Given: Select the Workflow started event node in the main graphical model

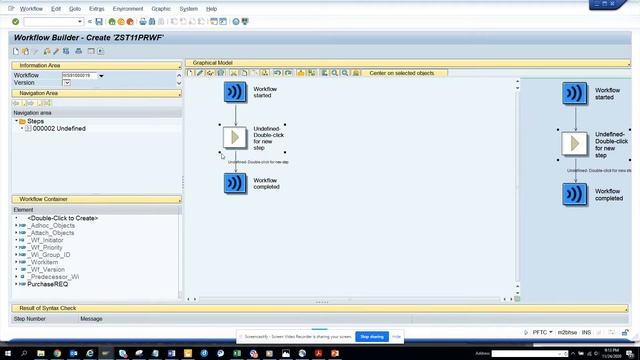Looking at the screenshot, I should pyautogui.click(x=235, y=92).
